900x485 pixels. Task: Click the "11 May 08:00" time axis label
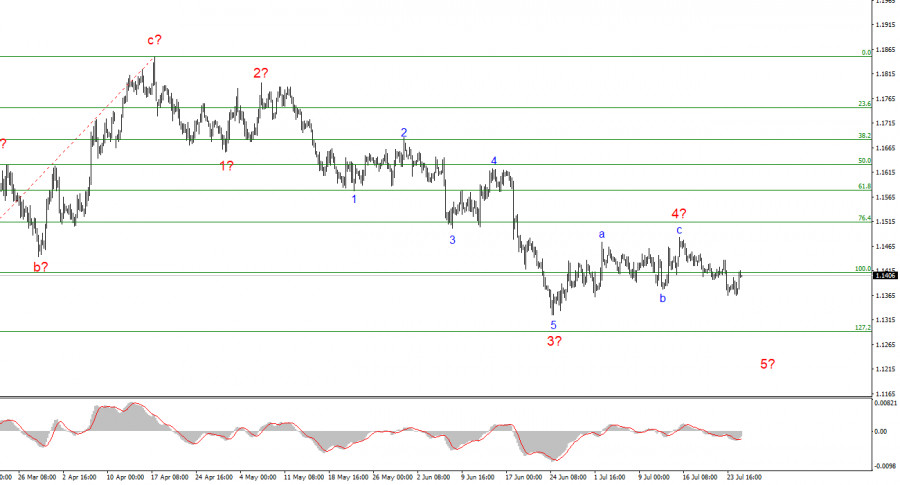tap(304, 477)
